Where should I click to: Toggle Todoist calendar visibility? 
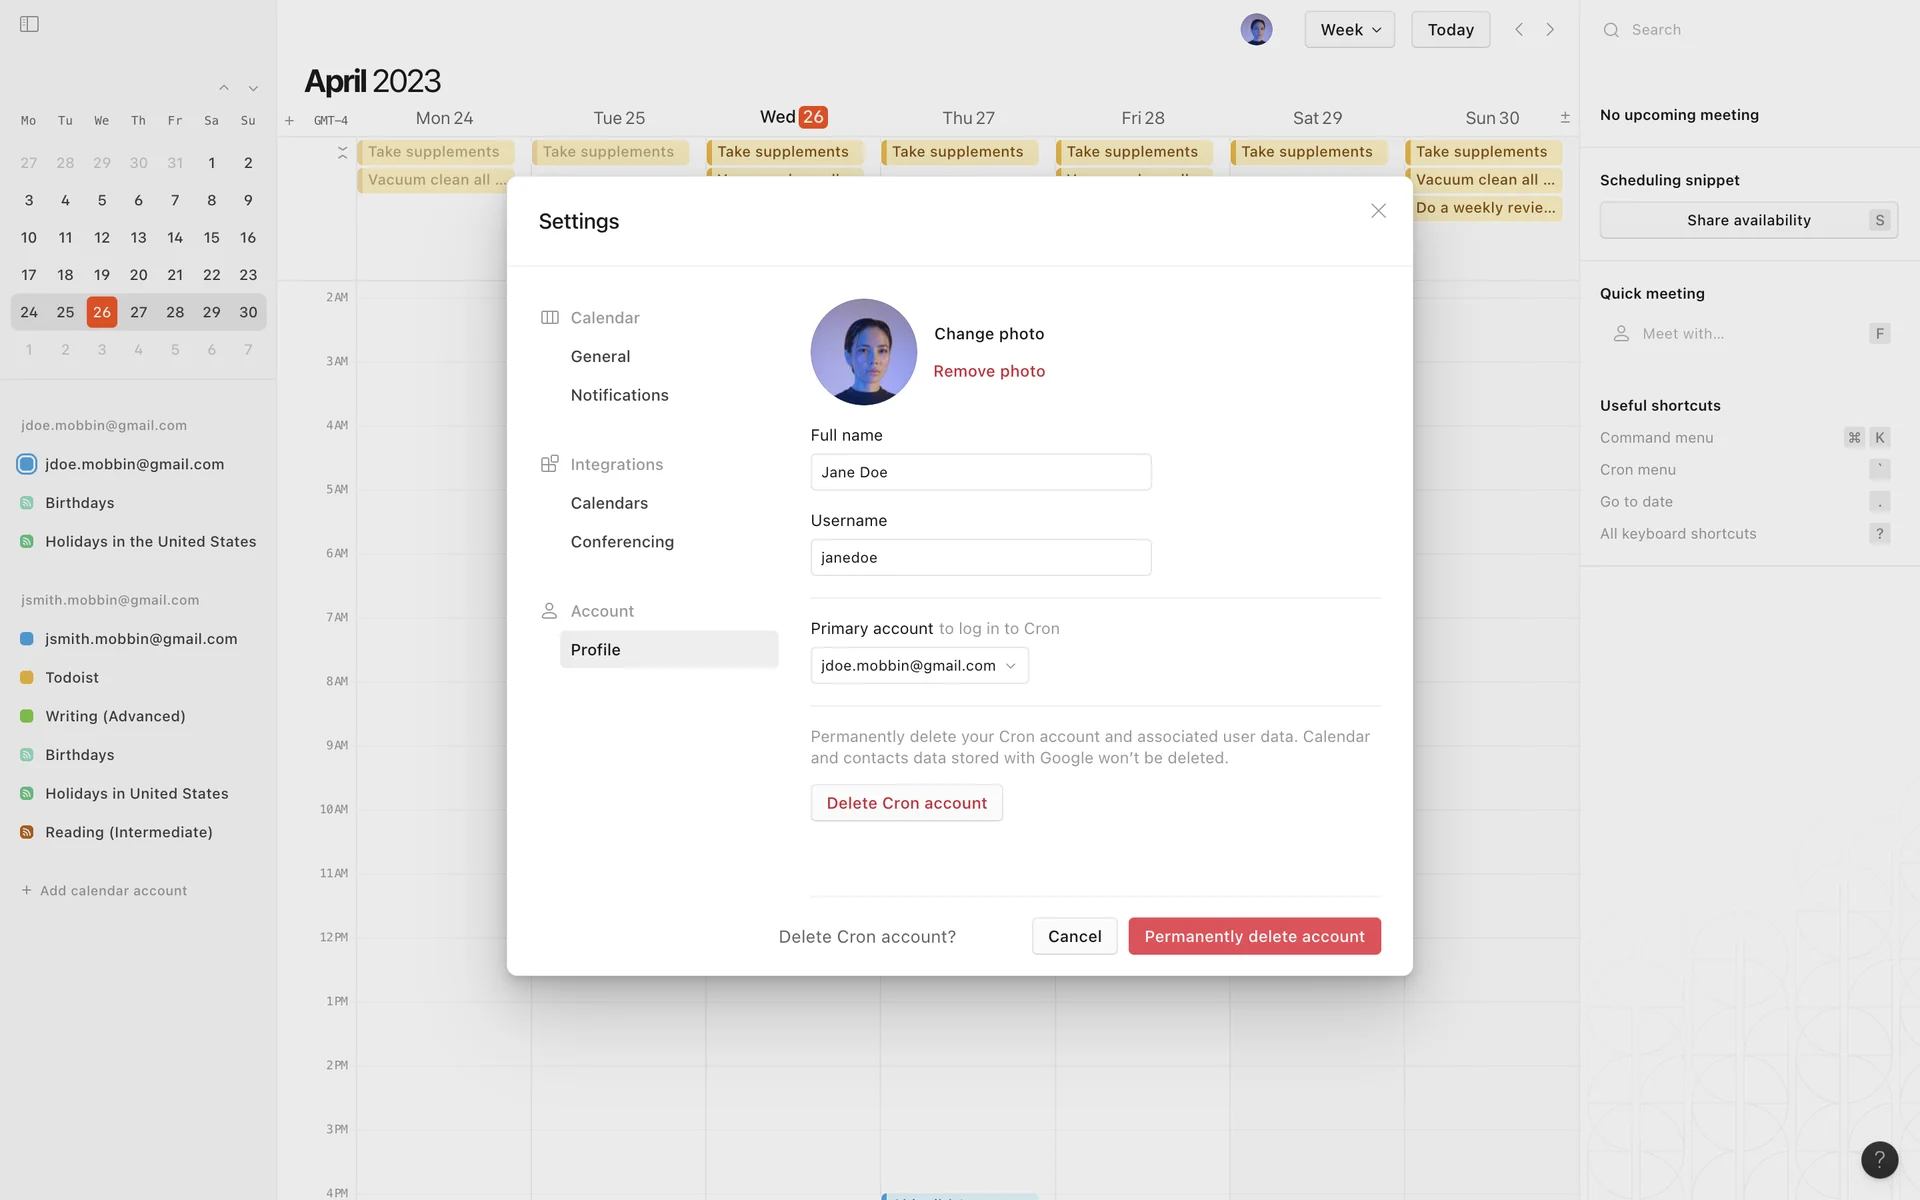(x=27, y=677)
